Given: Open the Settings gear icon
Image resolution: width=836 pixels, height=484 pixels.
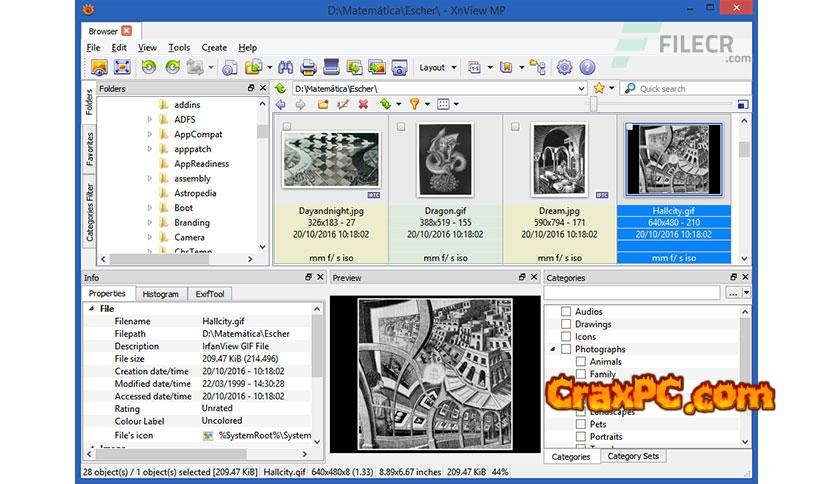Looking at the screenshot, I should [x=564, y=68].
